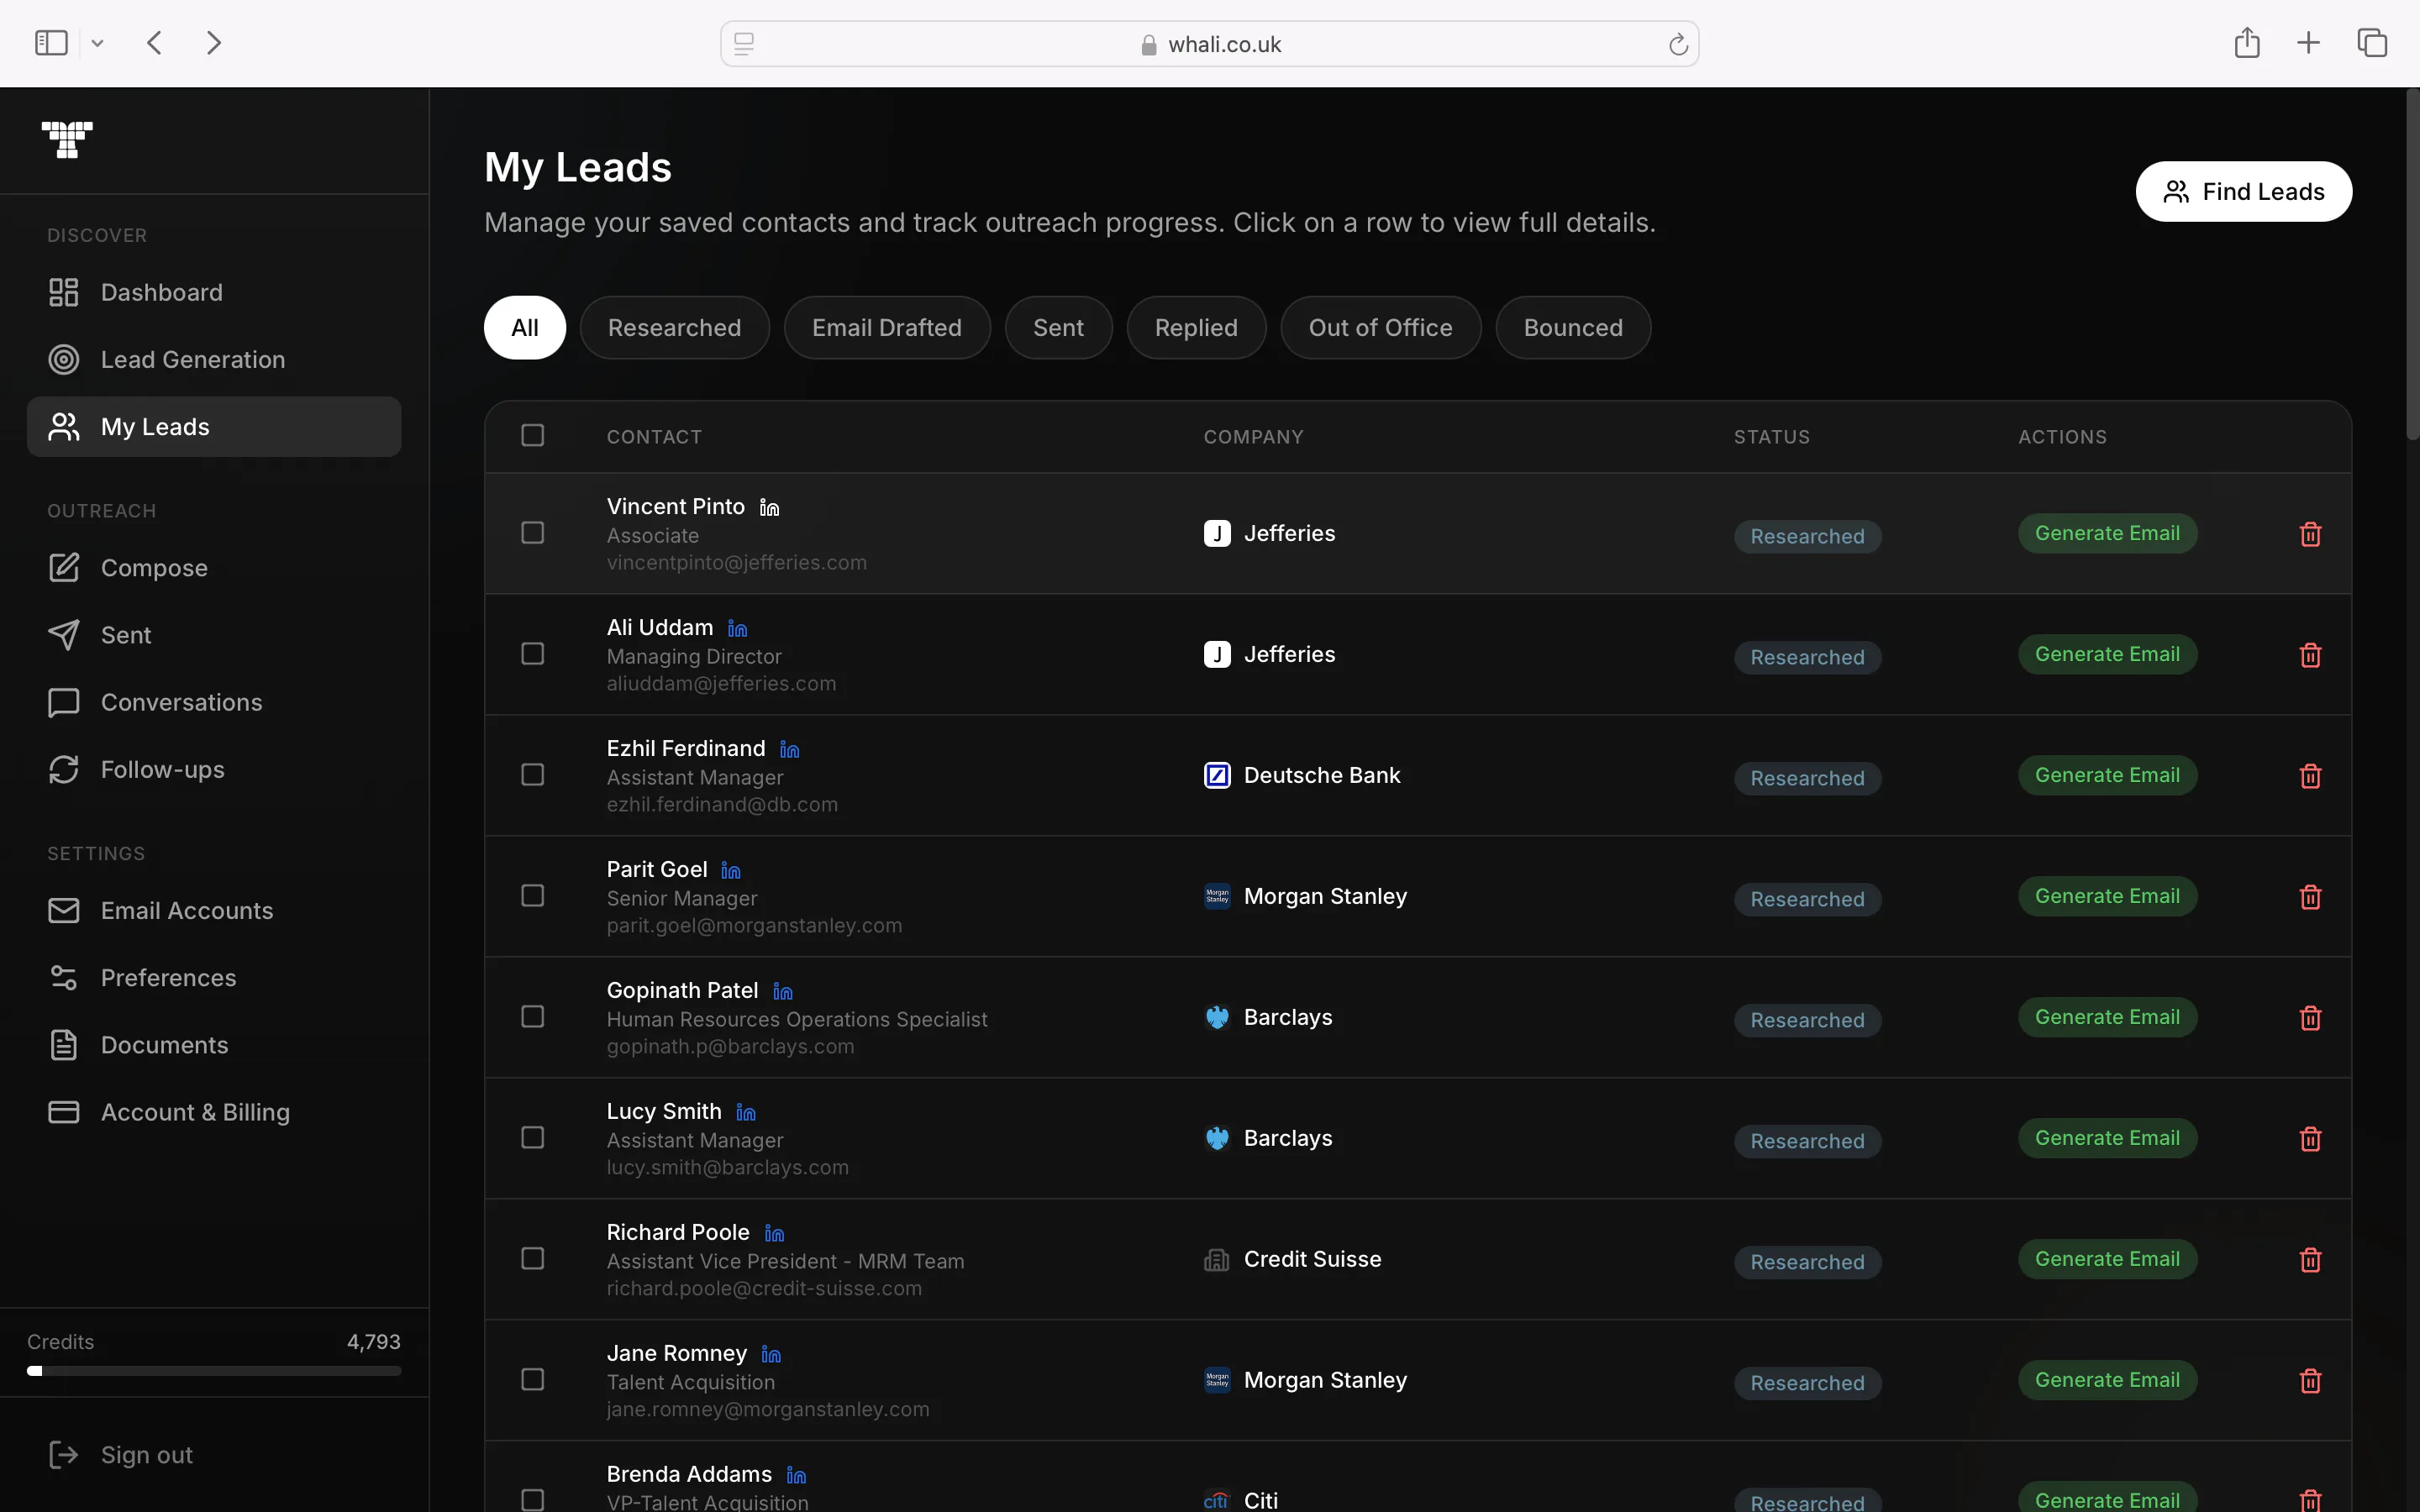Screen dimensions: 2420x1512
Task: Click the Whali logo in sidebar
Action: (67, 140)
